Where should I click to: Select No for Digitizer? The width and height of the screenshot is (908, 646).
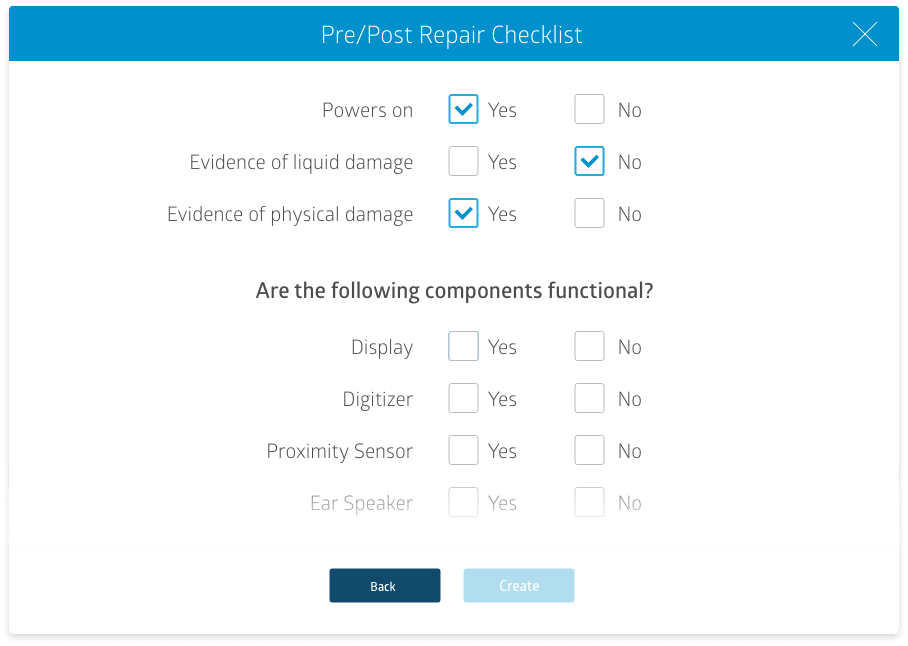tap(589, 399)
